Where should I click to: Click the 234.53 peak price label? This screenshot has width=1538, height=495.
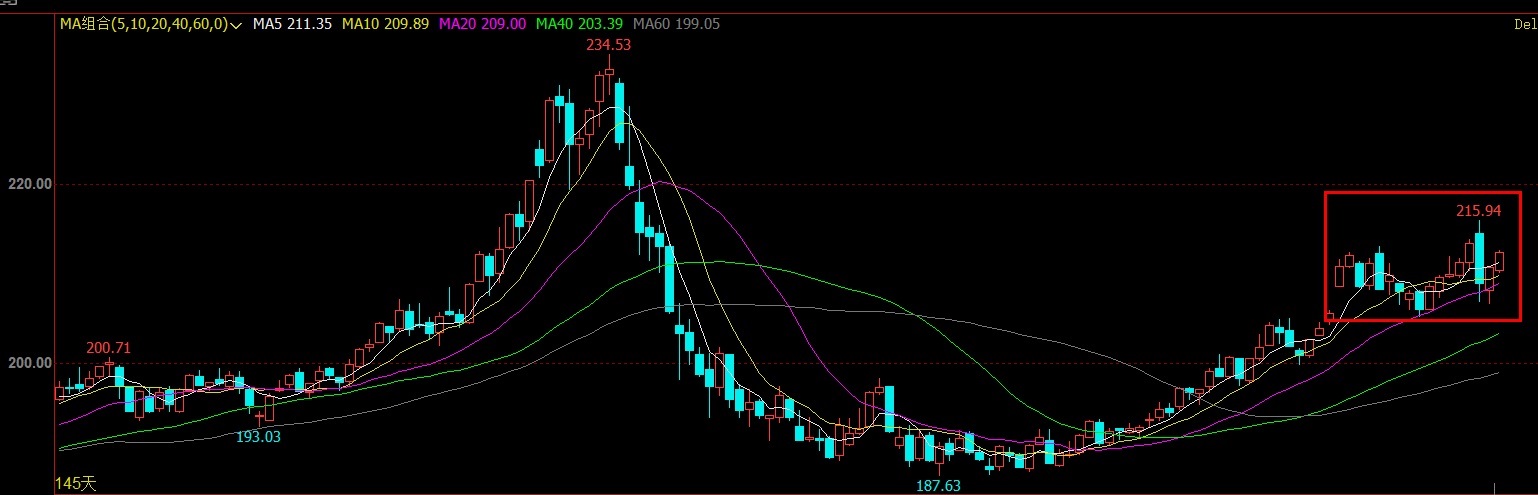point(608,45)
